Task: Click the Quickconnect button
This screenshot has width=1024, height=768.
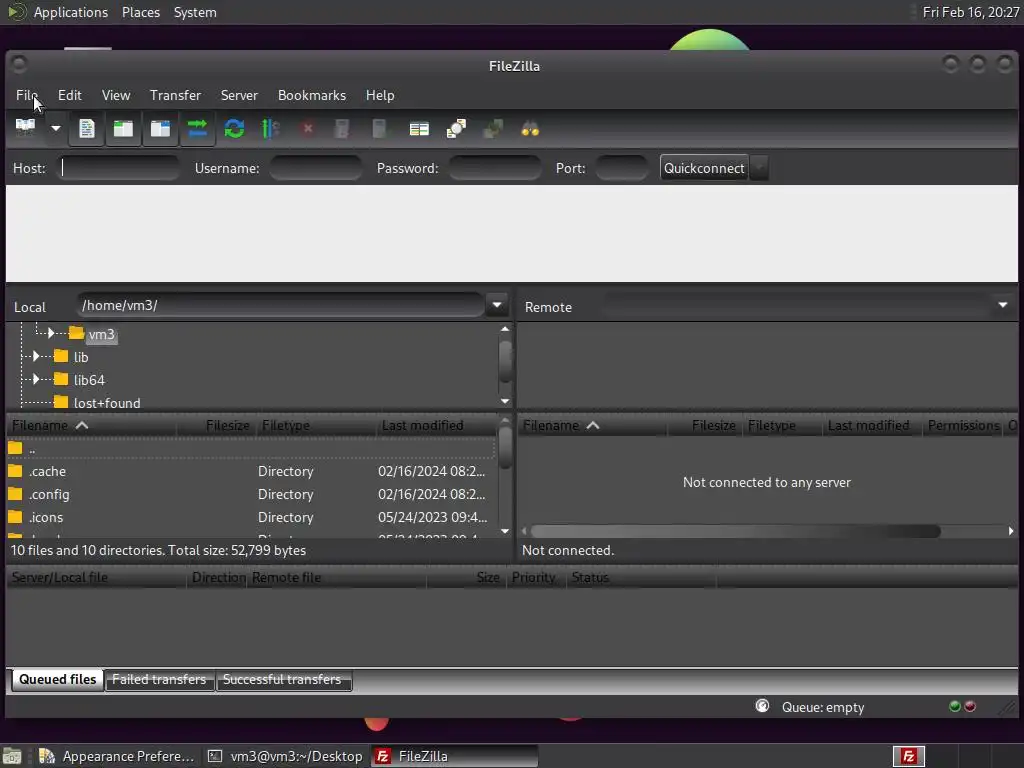Action: [x=704, y=168]
